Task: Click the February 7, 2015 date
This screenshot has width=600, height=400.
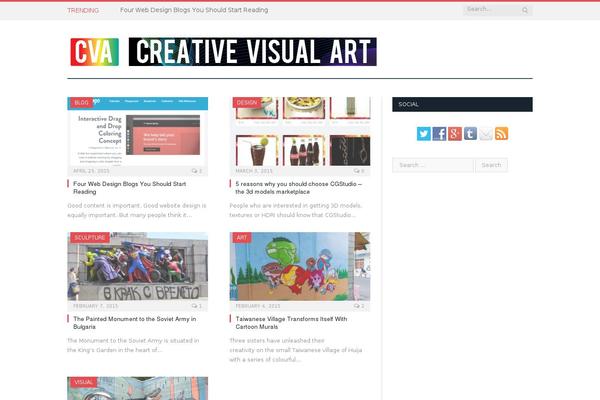Action: coord(96,306)
